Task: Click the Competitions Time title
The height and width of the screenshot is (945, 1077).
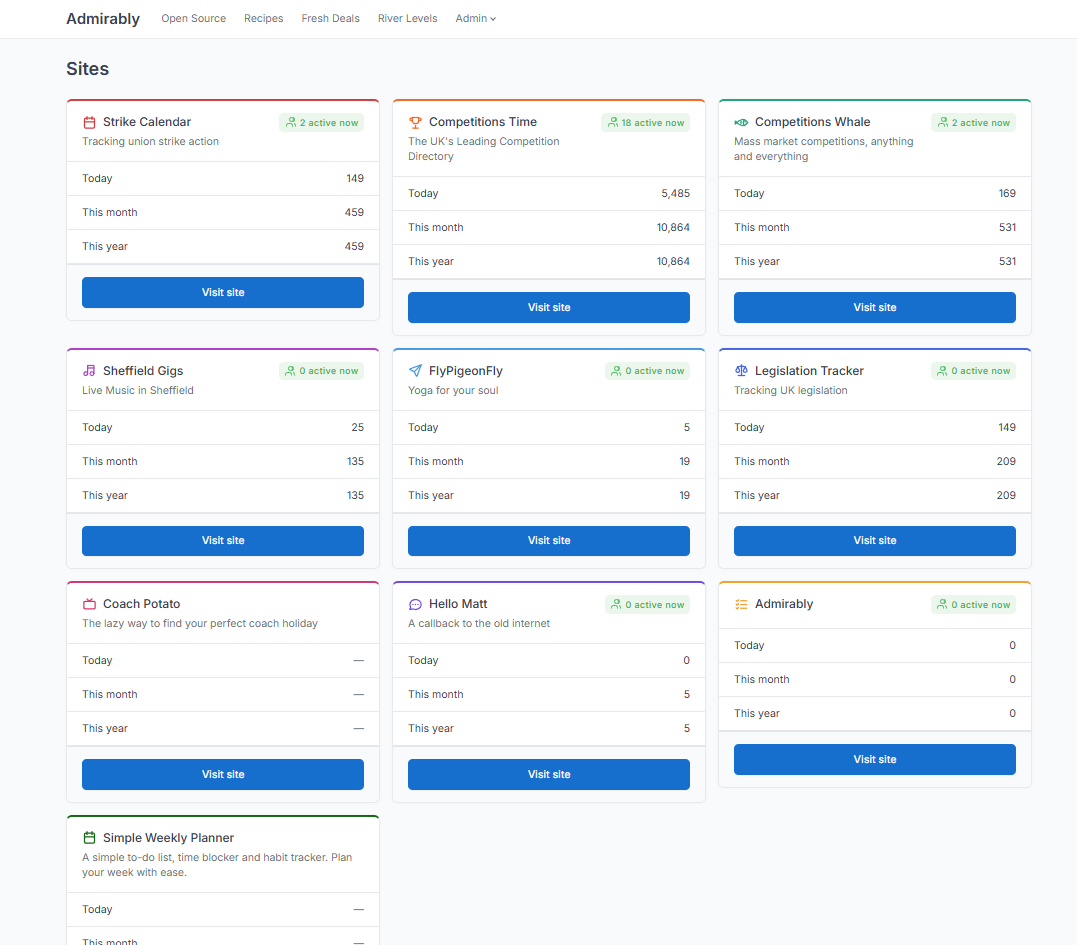Action: [483, 122]
